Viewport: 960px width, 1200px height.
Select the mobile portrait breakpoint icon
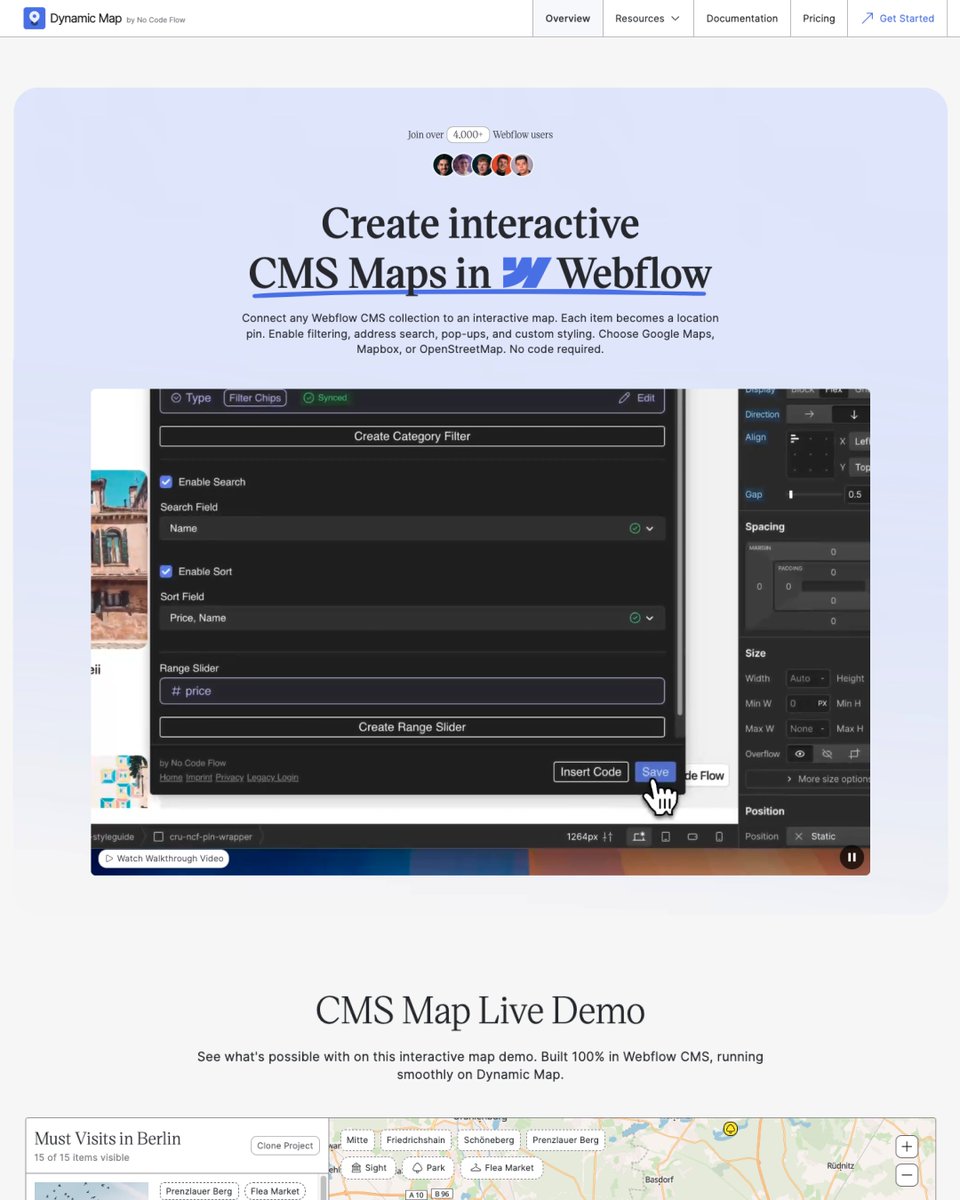(x=719, y=836)
